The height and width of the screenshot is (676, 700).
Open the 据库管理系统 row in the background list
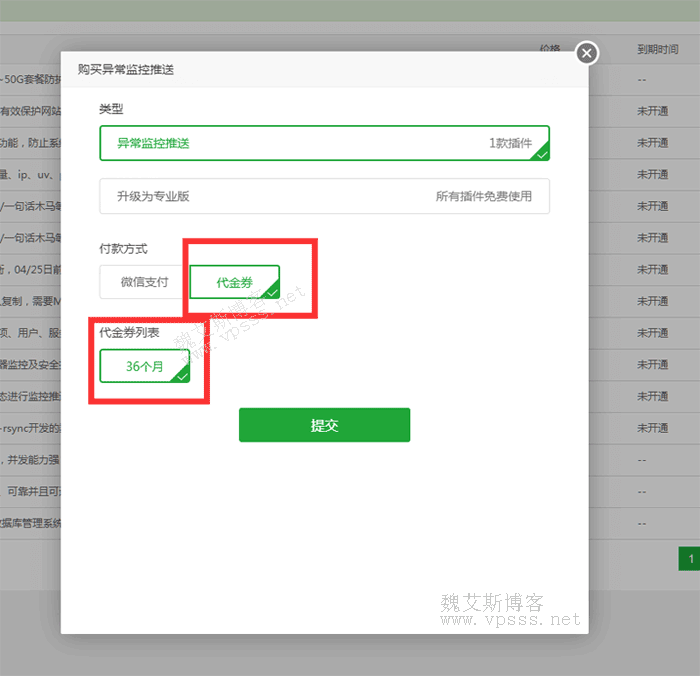(30, 523)
